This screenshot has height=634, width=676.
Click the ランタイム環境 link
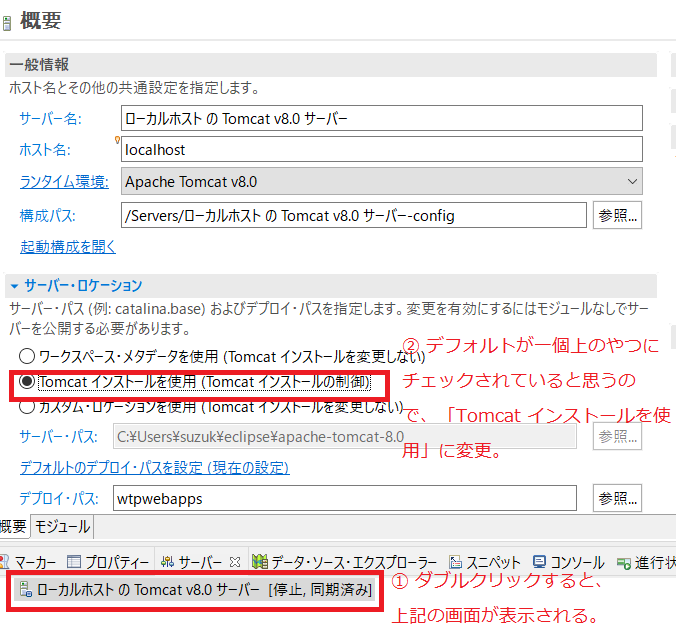tap(64, 182)
